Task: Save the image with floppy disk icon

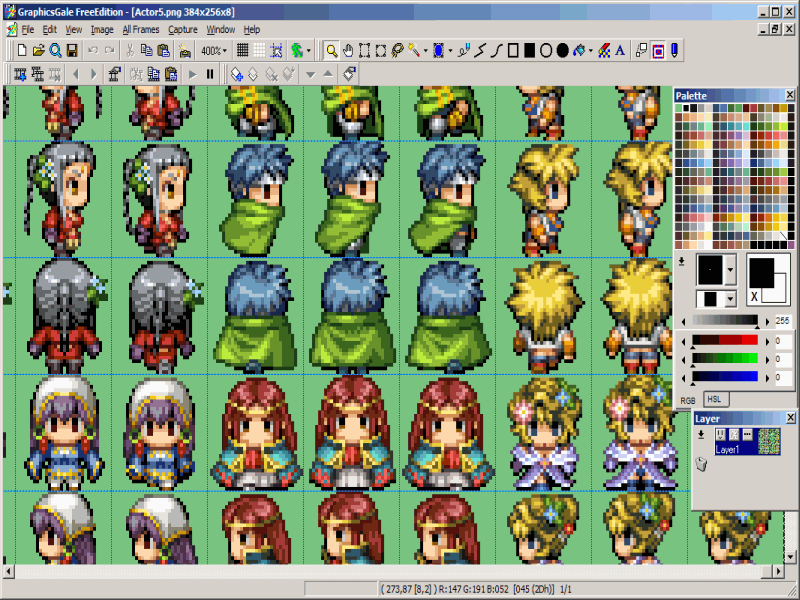Action: [72, 51]
